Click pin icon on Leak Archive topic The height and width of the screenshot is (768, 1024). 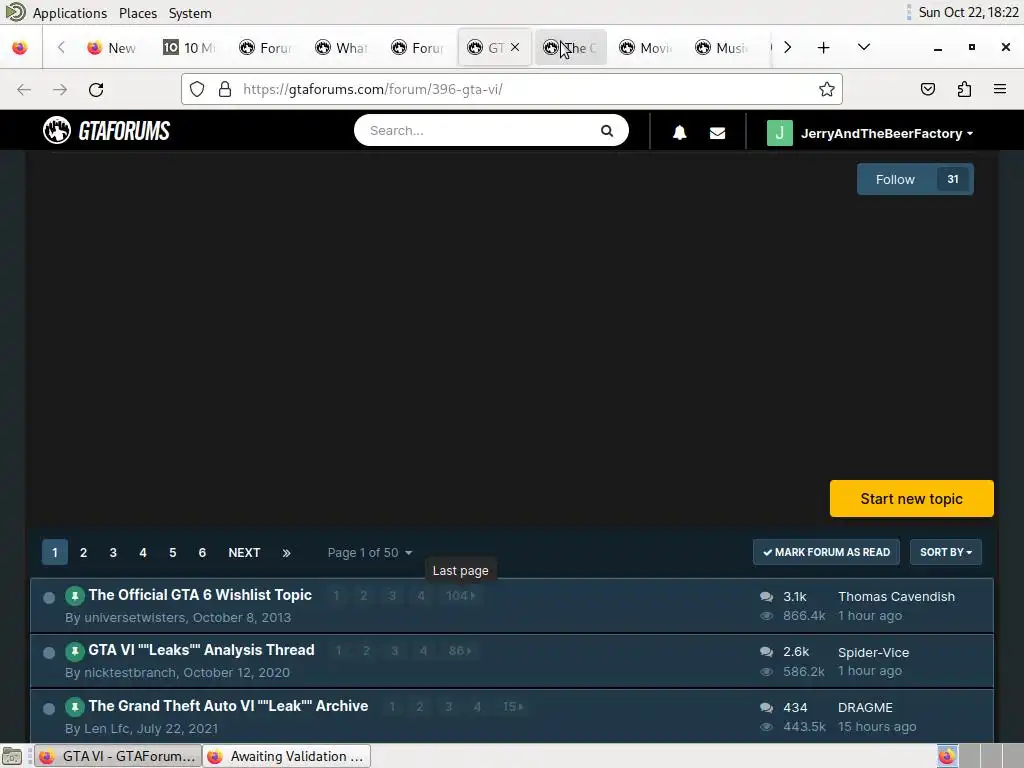click(x=74, y=707)
